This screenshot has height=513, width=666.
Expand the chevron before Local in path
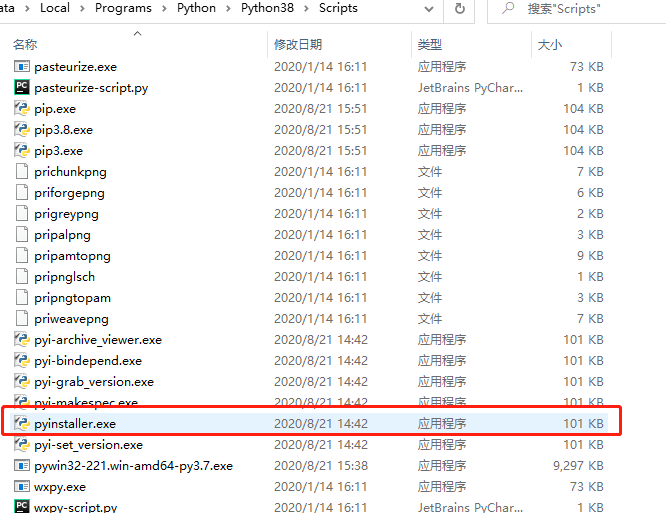click(x=27, y=8)
